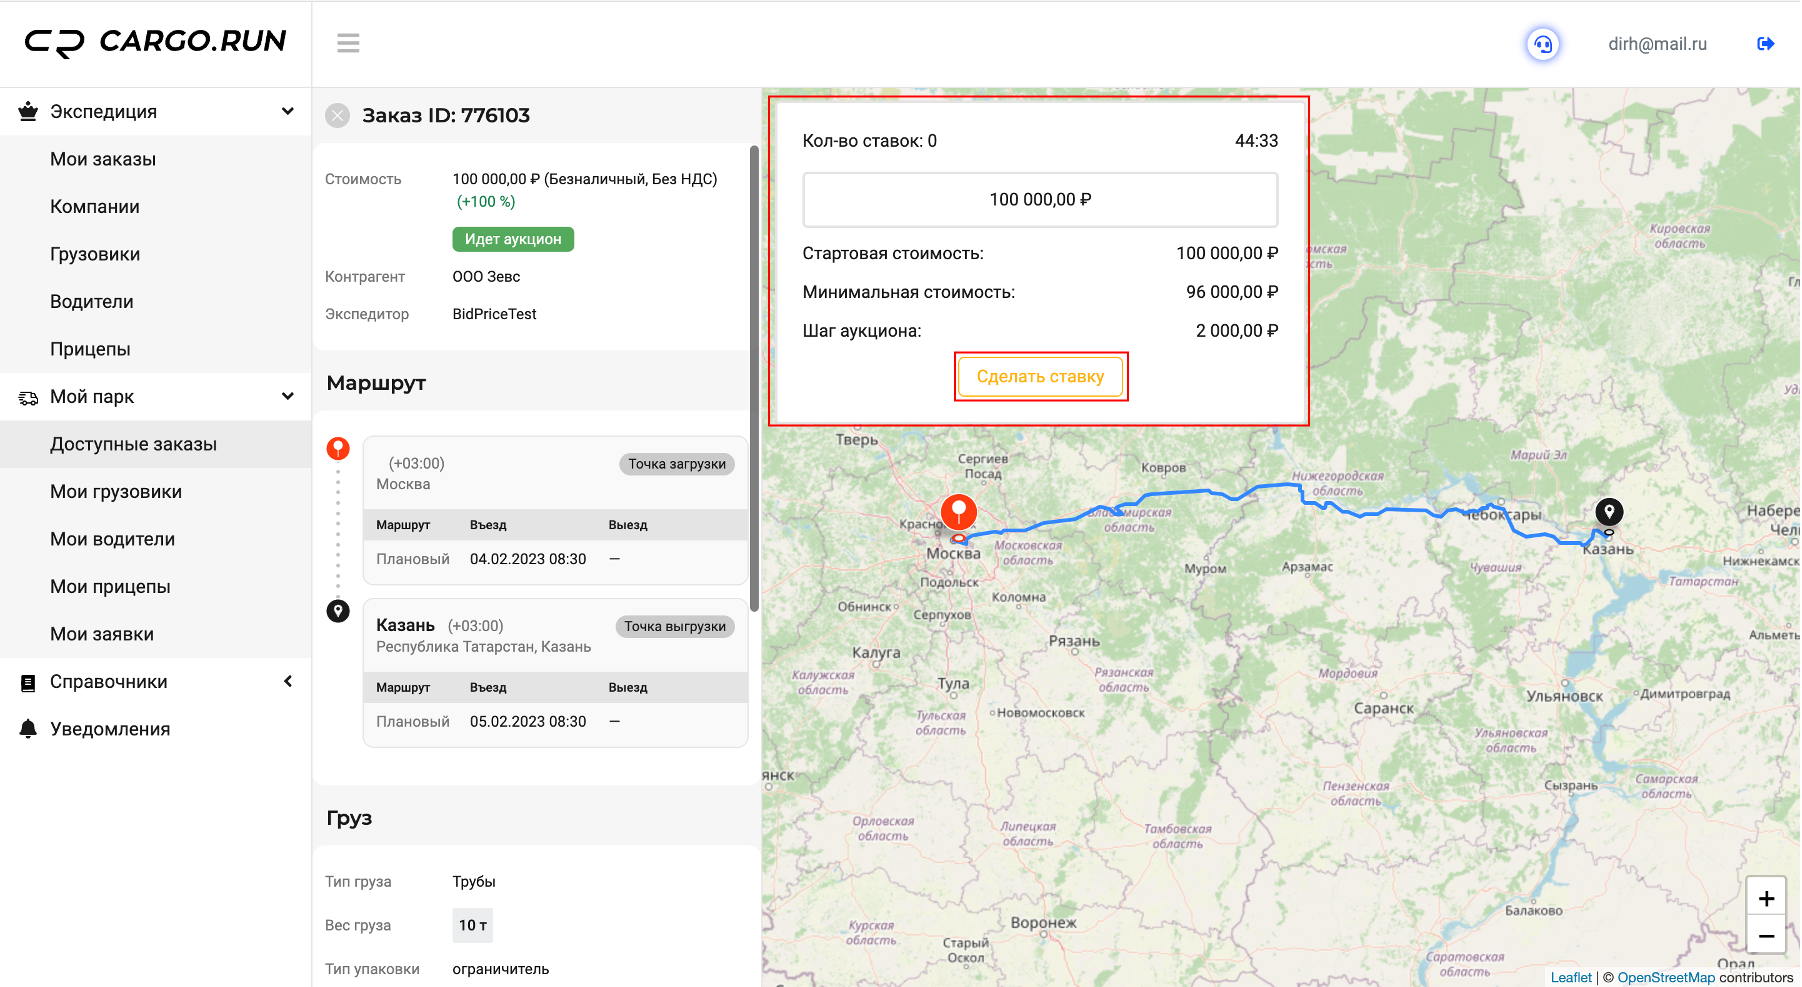1802x987 pixels.
Task: Click the logout arrow icon
Action: [1766, 43]
